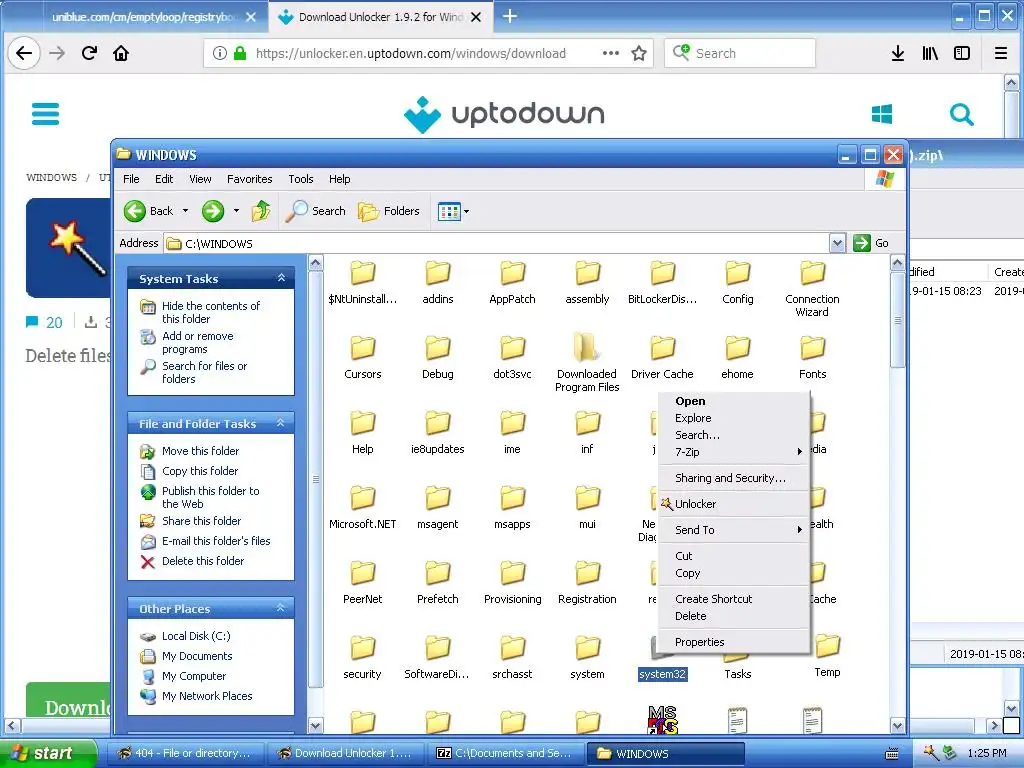Bookmark this page with the star icon
Image resolution: width=1024 pixels, height=768 pixels.
pos(639,53)
